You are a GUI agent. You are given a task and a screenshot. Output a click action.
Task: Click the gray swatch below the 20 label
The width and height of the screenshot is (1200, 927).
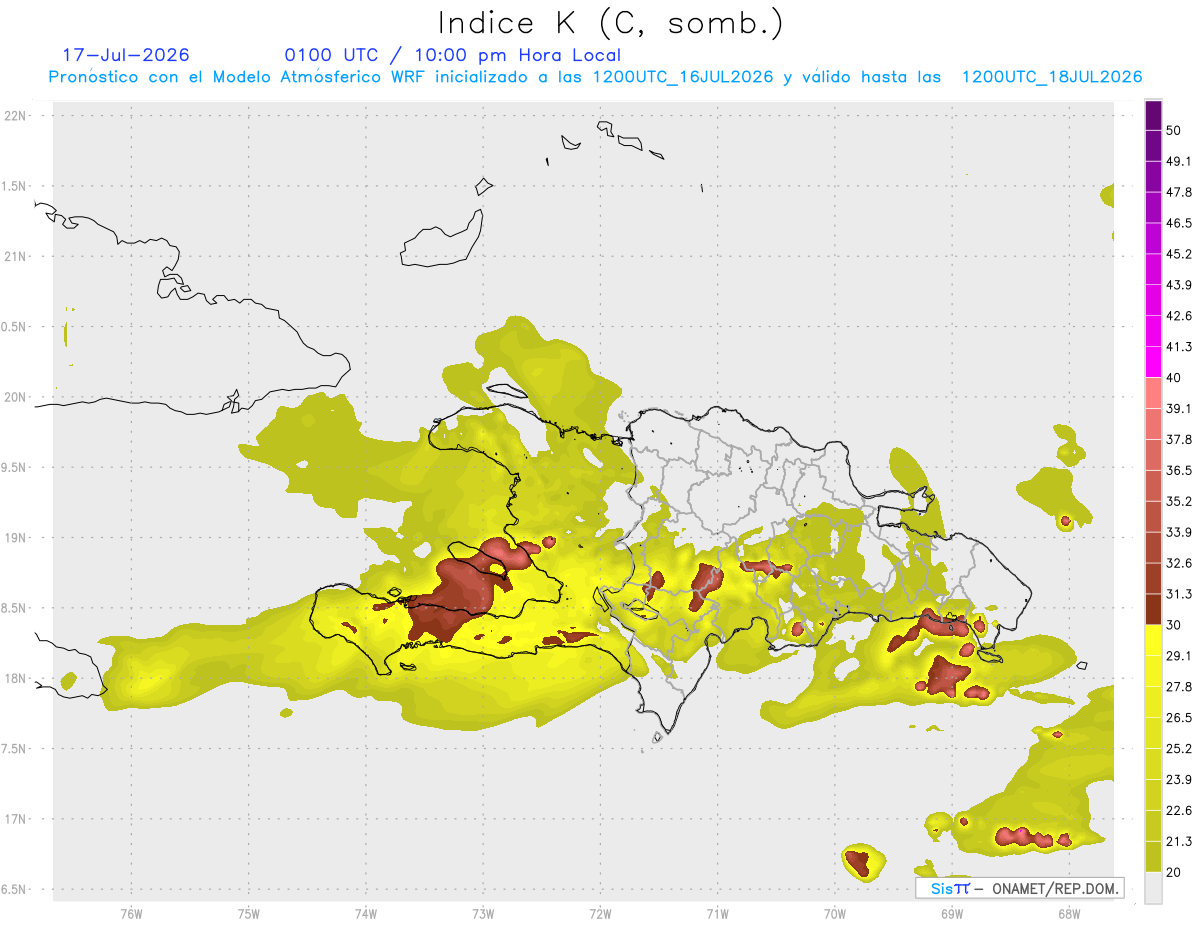tap(1153, 888)
